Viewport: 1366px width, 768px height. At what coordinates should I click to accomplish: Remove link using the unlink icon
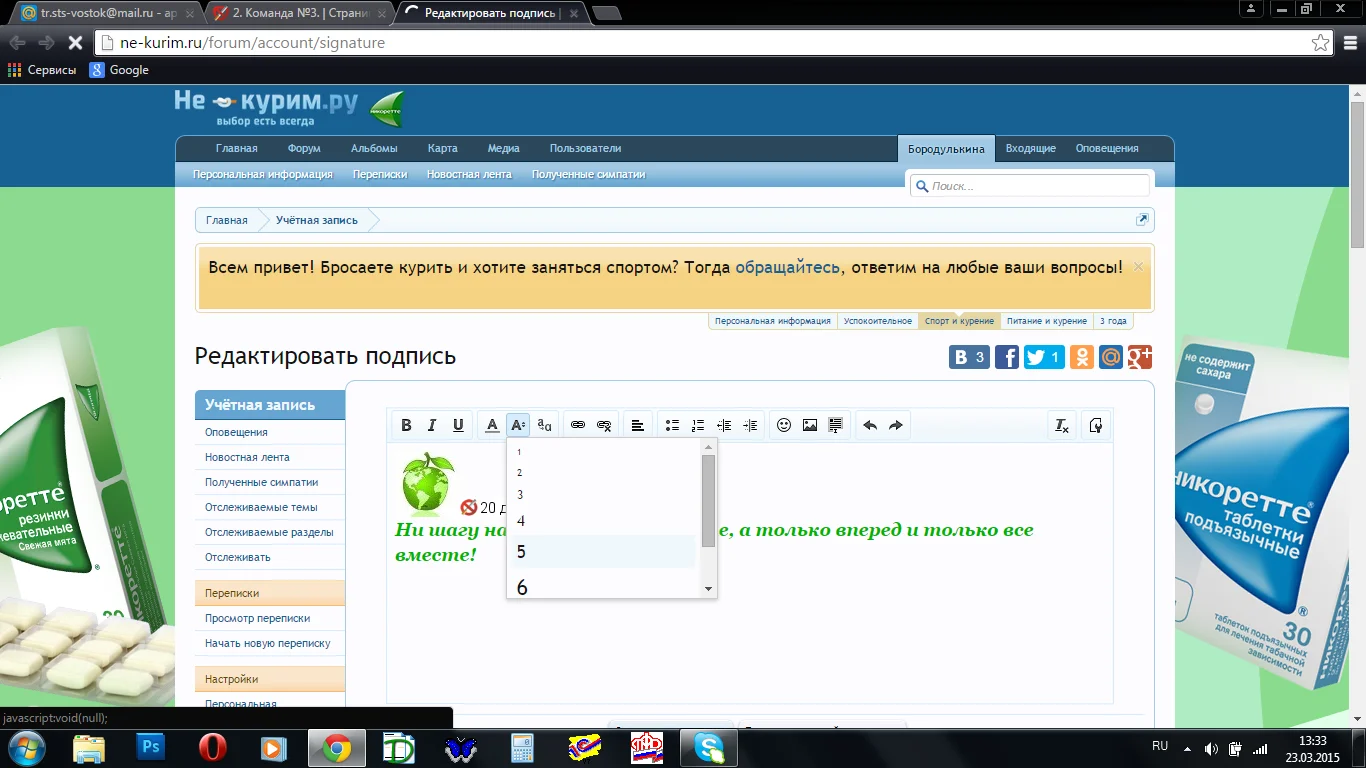pyautogui.click(x=604, y=425)
